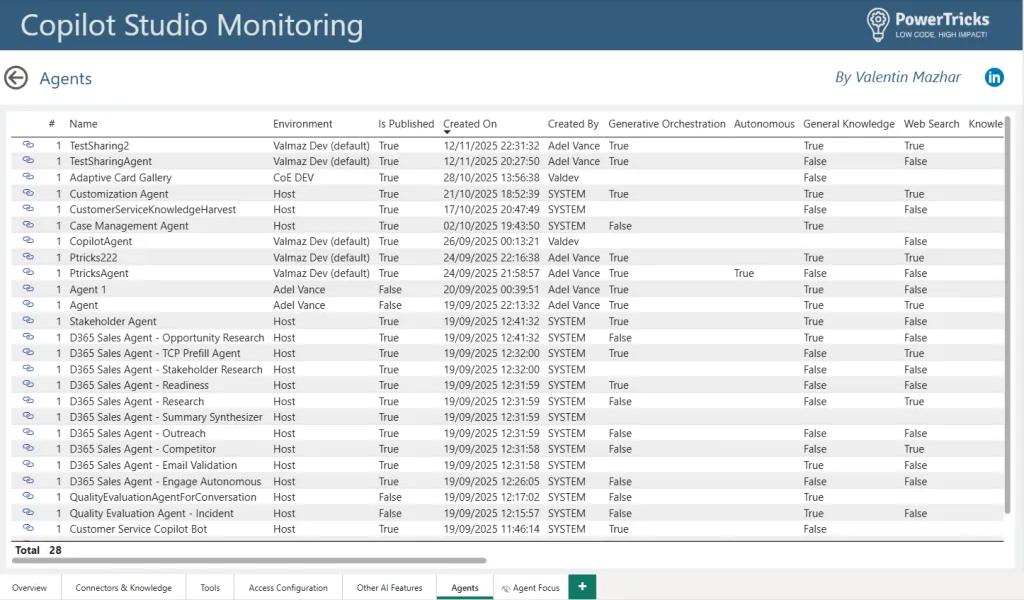Open link icon for Stakeholder Agent row
The image size is (1024, 600).
pyautogui.click(x=28, y=321)
